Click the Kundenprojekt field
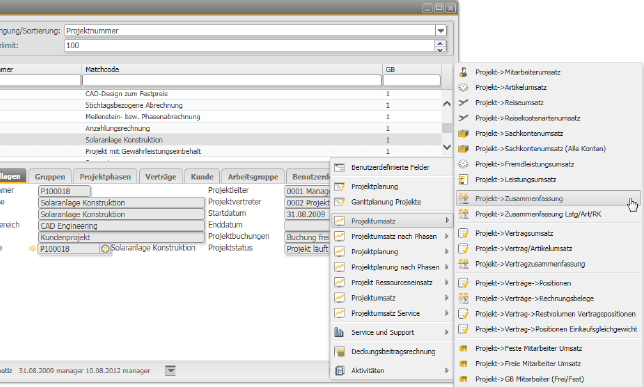The height and width of the screenshot is (387, 644). 121,237
